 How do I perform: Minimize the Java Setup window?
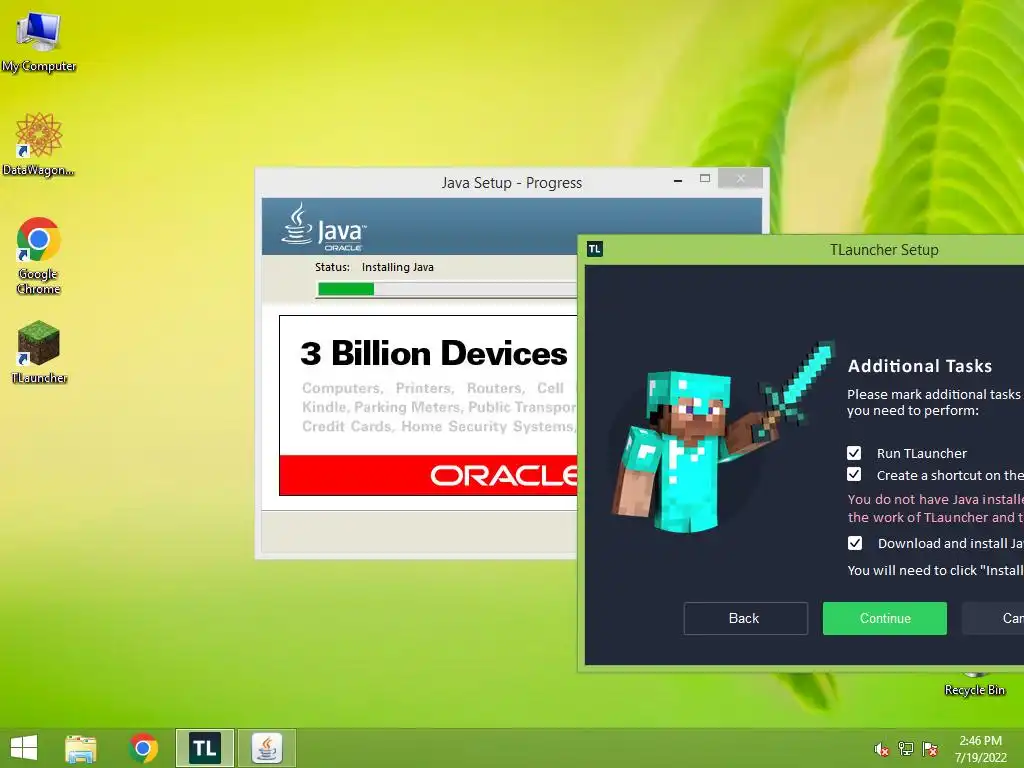pos(678,180)
